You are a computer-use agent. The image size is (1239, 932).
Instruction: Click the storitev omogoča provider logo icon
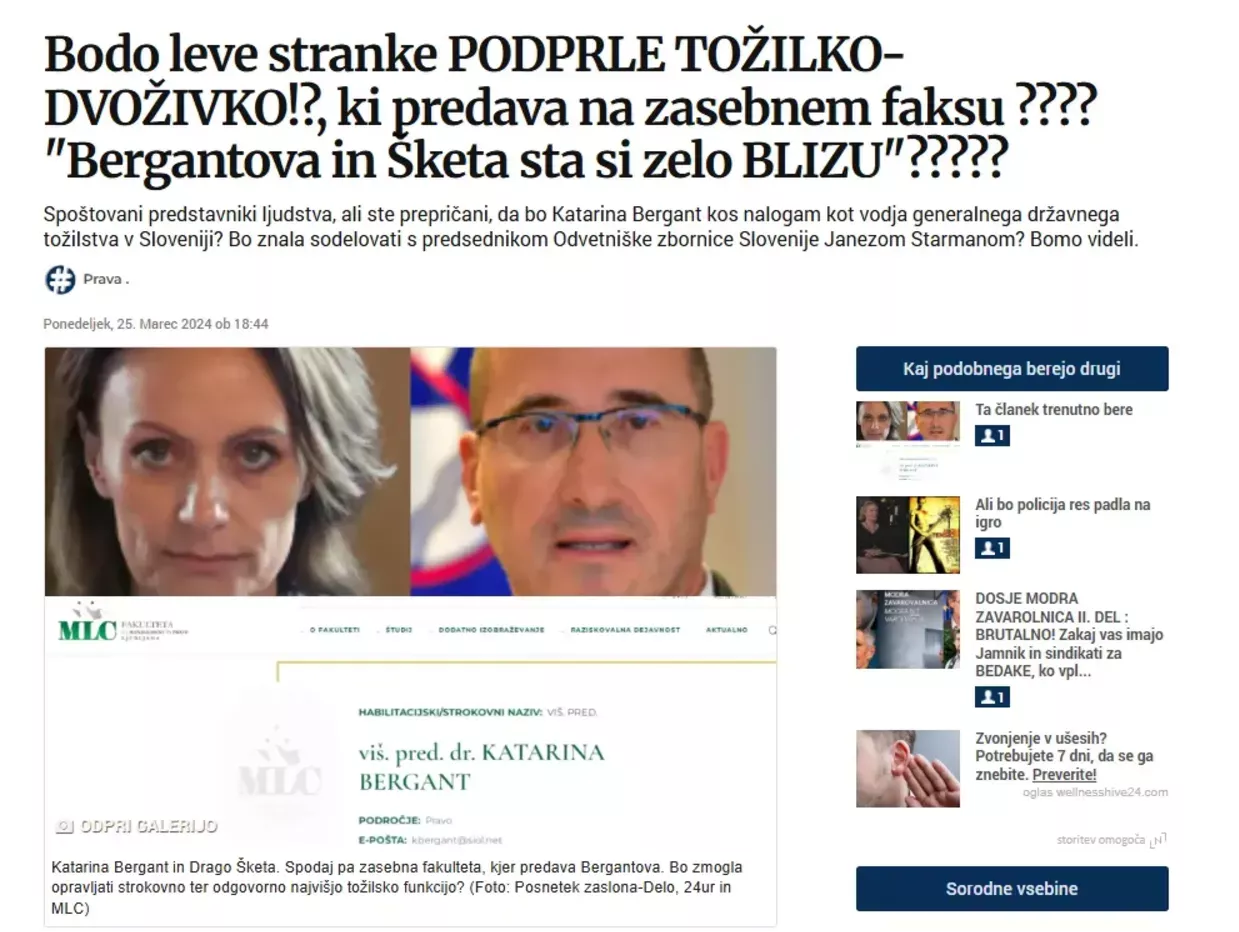coord(1158,840)
